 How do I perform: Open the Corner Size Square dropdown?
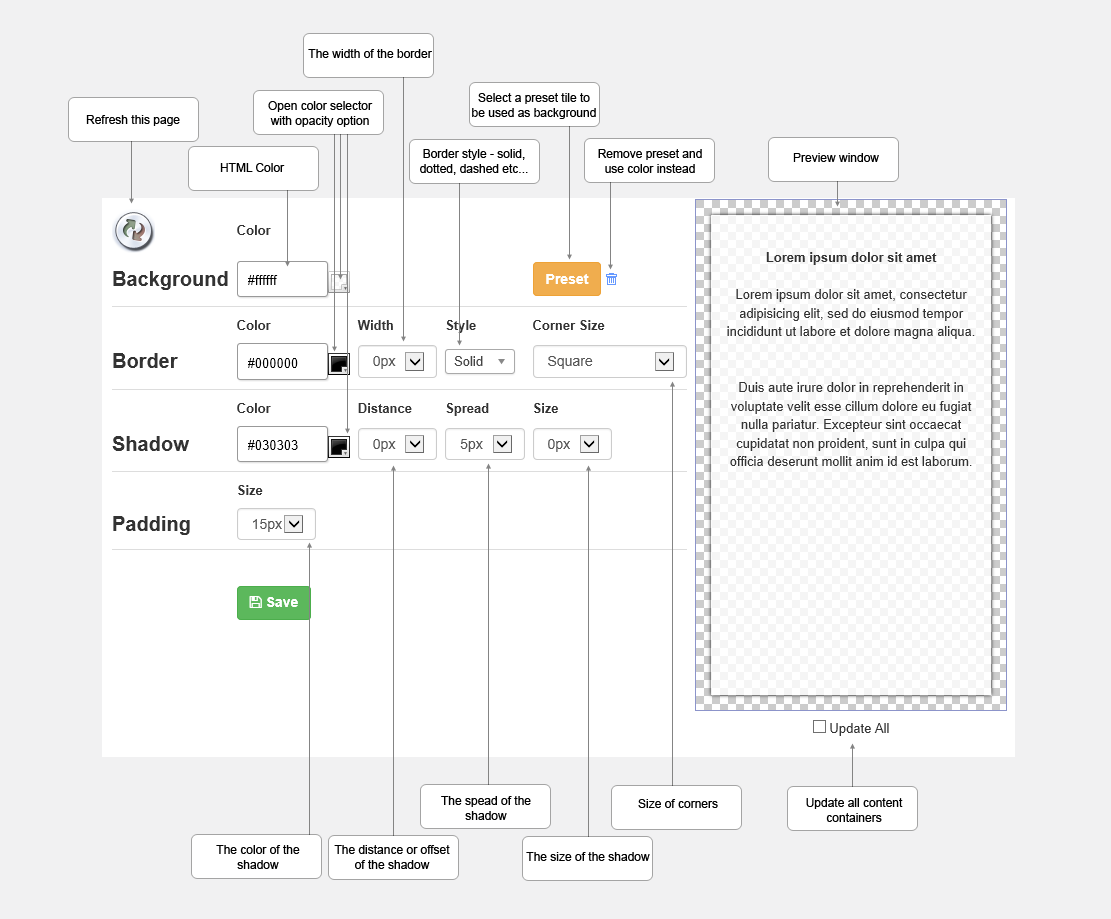click(x=609, y=361)
